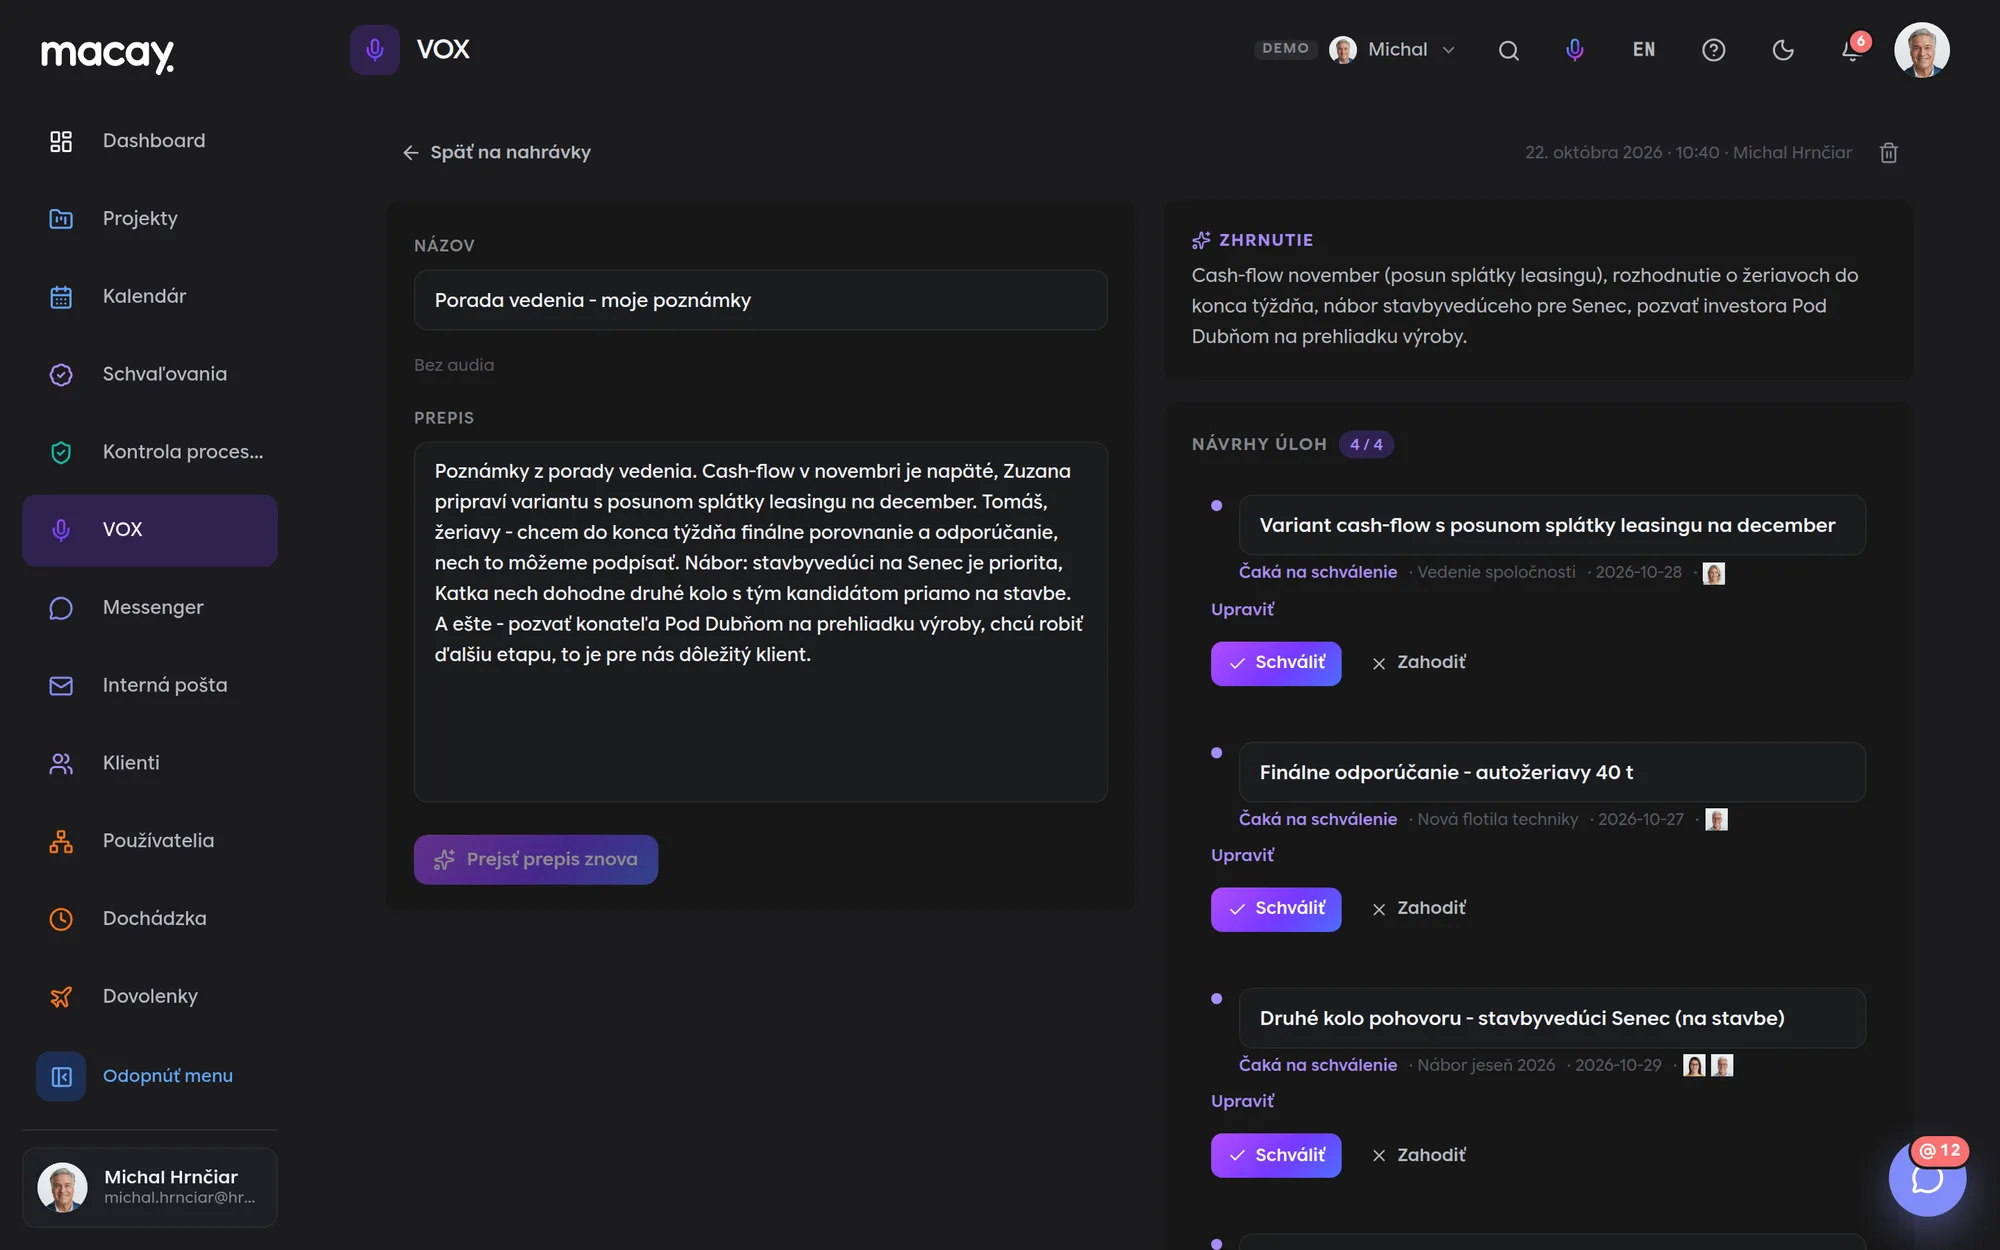This screenshot has height=1250, width=2000.
Task: Click the Dovolenky airplane icon
Action: click(61, 997)
